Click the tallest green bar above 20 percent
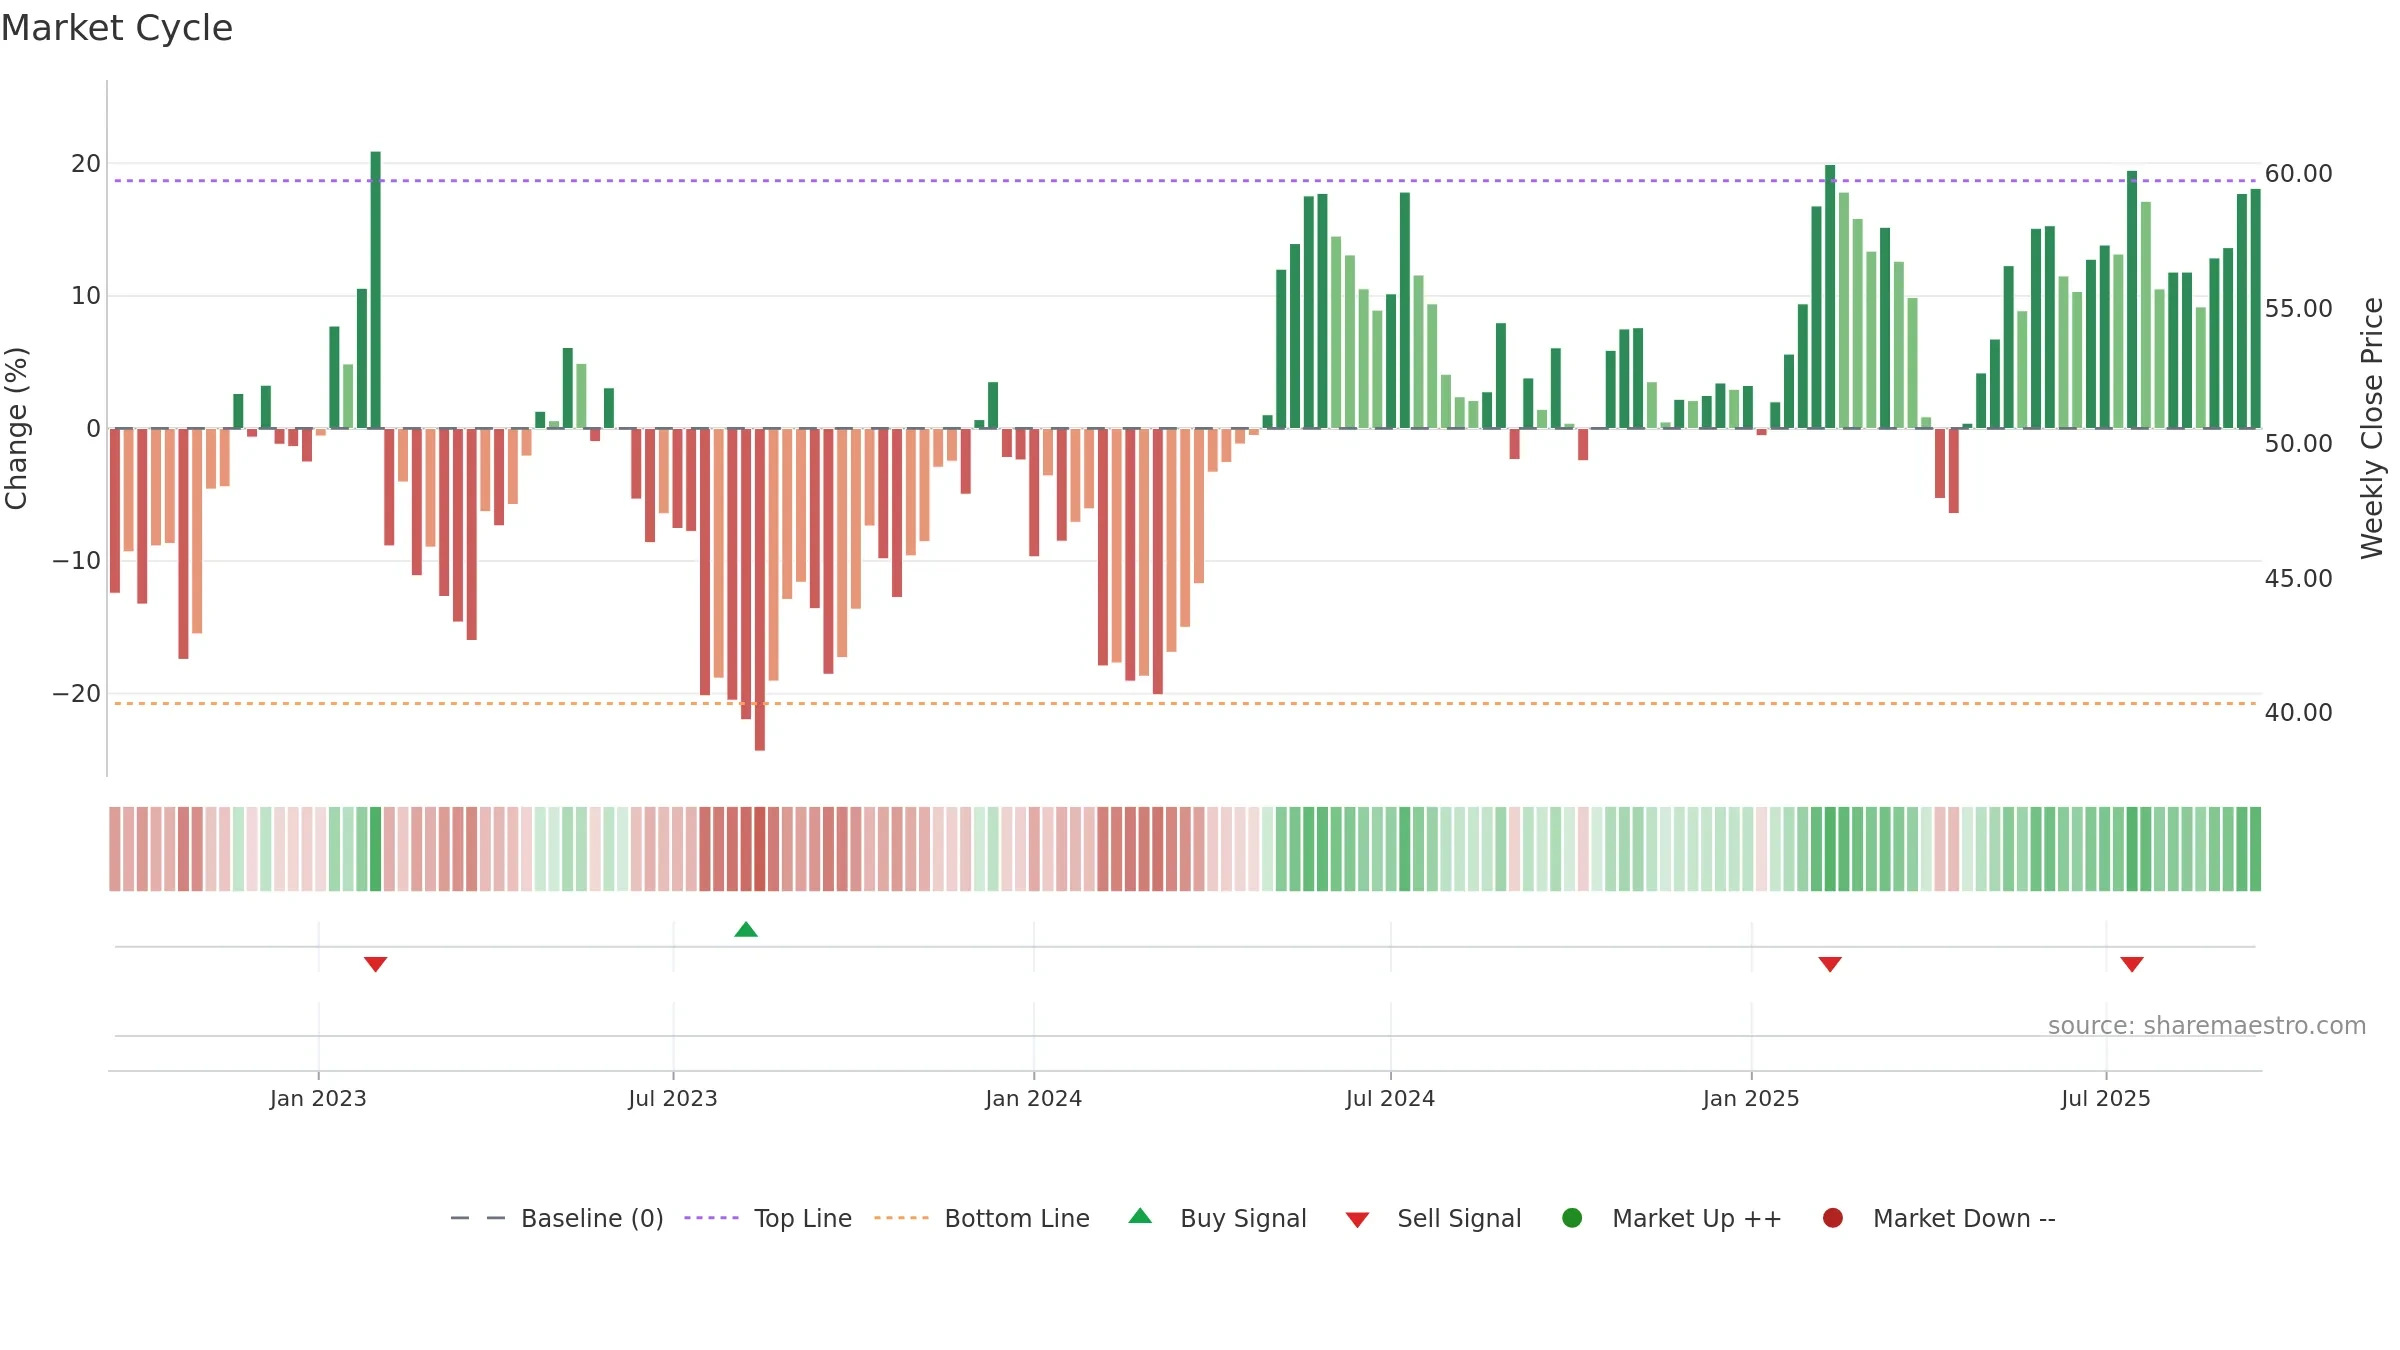This screenshot has height=1350, width=2400. pyautogui.click(x=376, y=290)
